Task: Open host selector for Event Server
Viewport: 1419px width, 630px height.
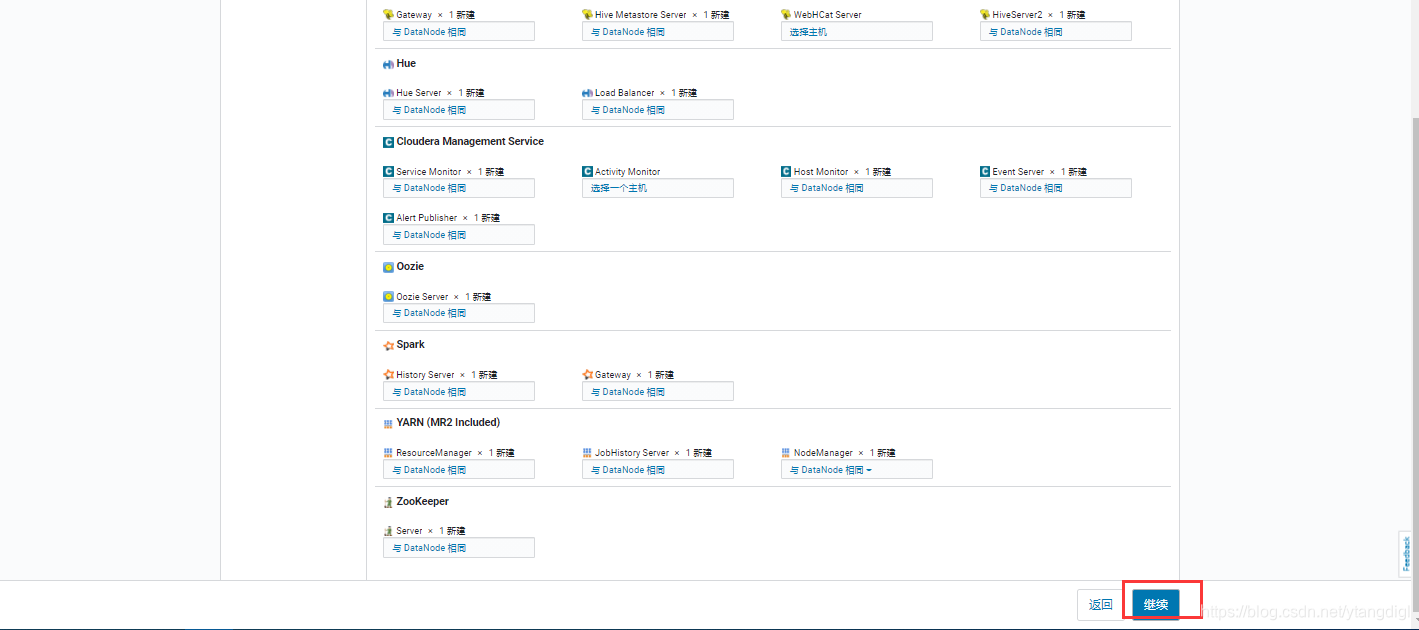Action: 1056,188
